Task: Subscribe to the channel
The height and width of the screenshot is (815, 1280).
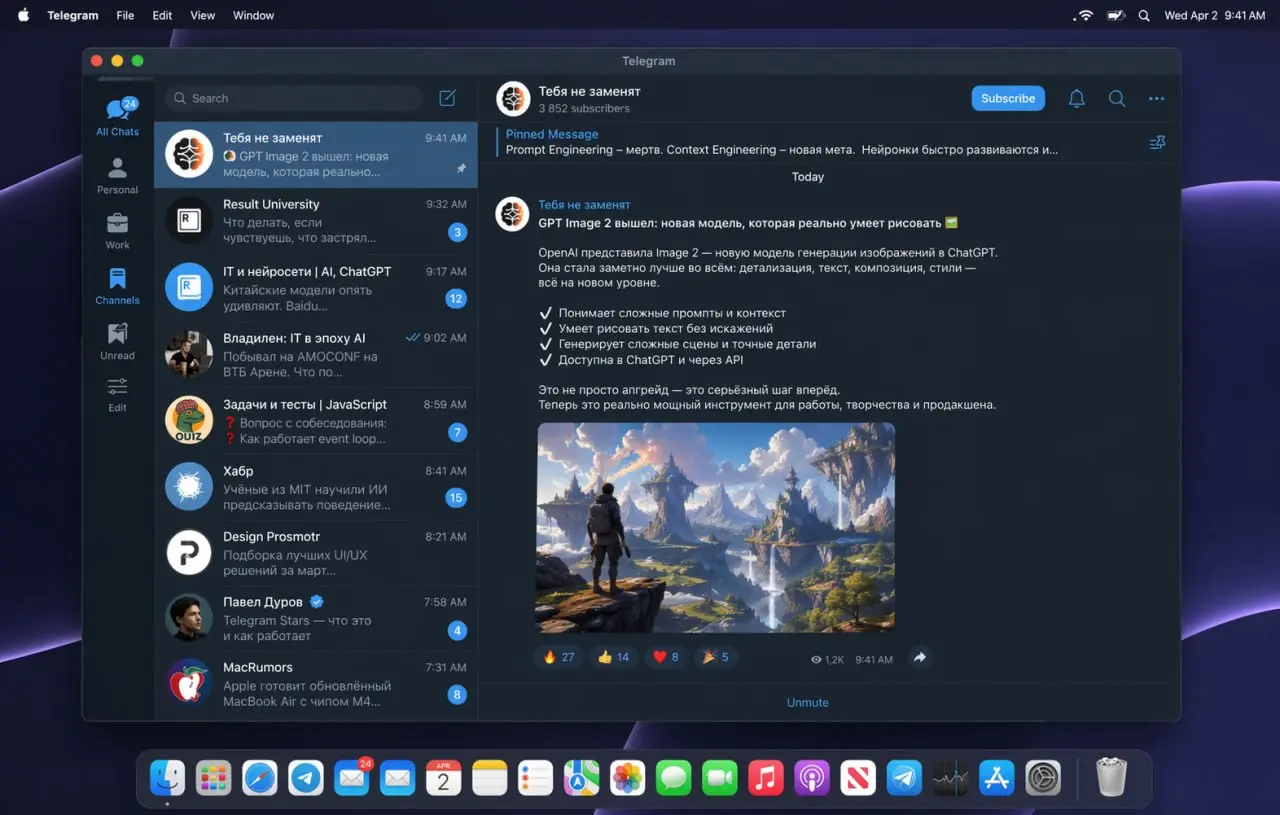Action: [1008, 98]
